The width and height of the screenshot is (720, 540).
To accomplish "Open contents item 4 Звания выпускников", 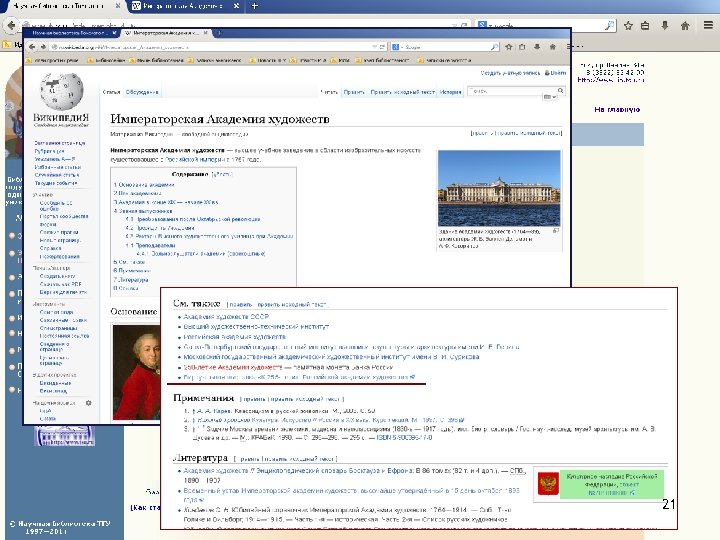I will tap(143, 211).
